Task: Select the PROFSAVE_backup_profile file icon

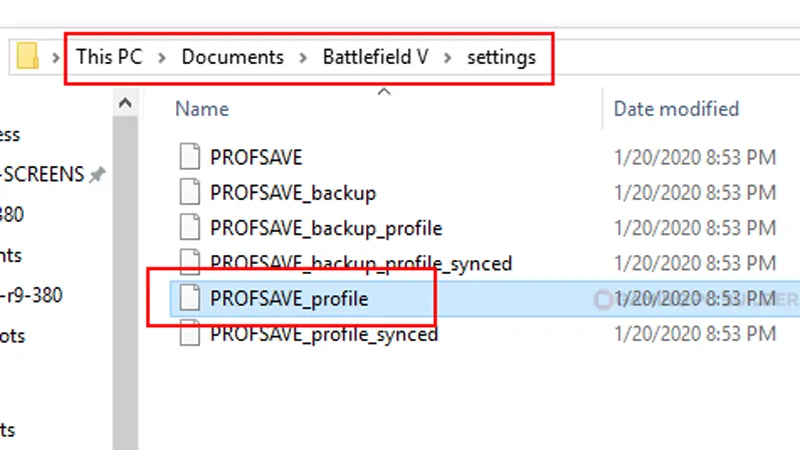Action: click(190, 227)
